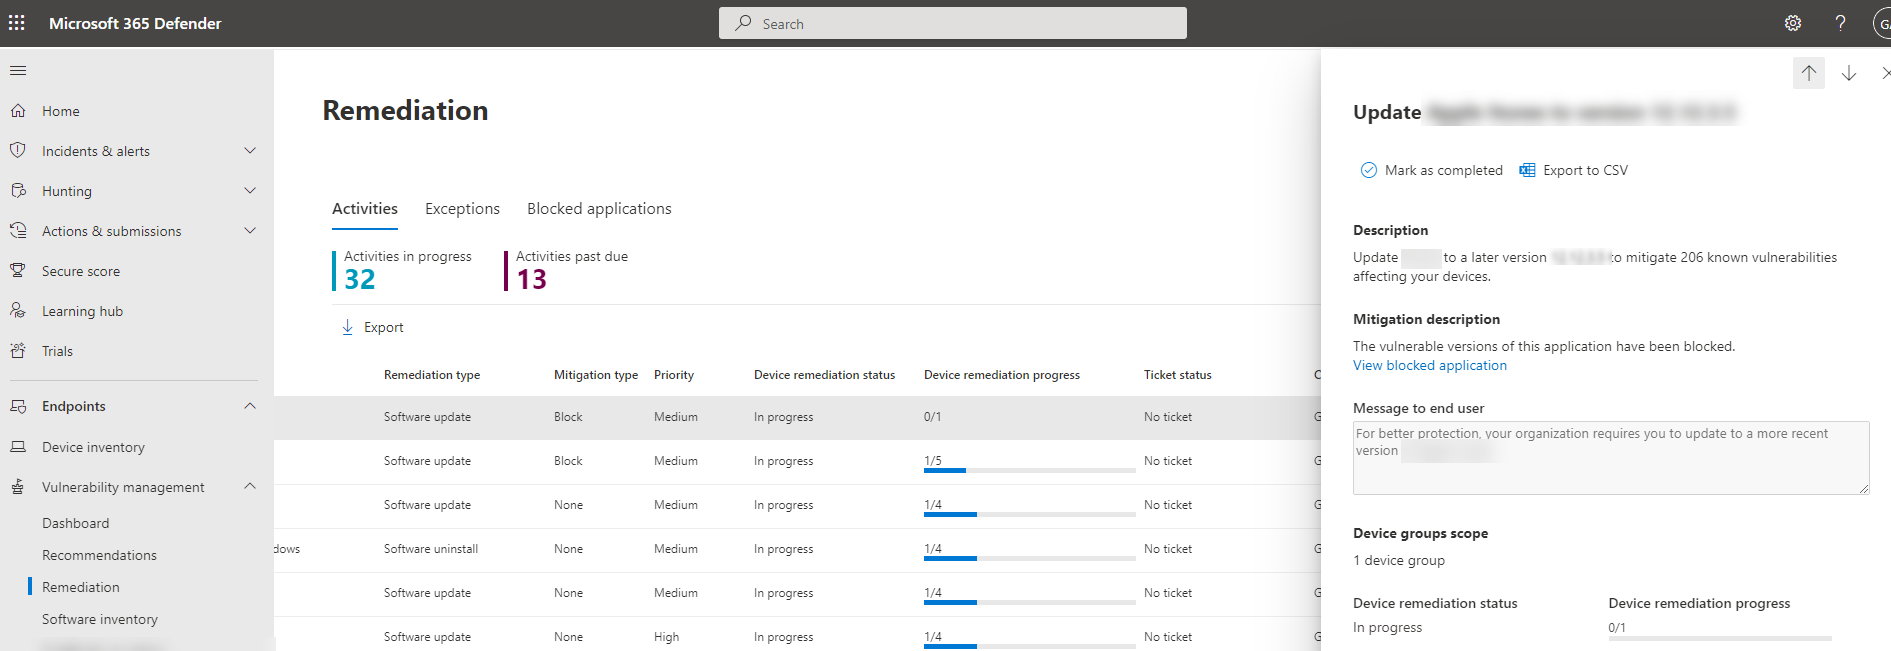1891x651 pixels.
Task: Click the details panel 0/1 progress bar
Action: pos(1720,638)
